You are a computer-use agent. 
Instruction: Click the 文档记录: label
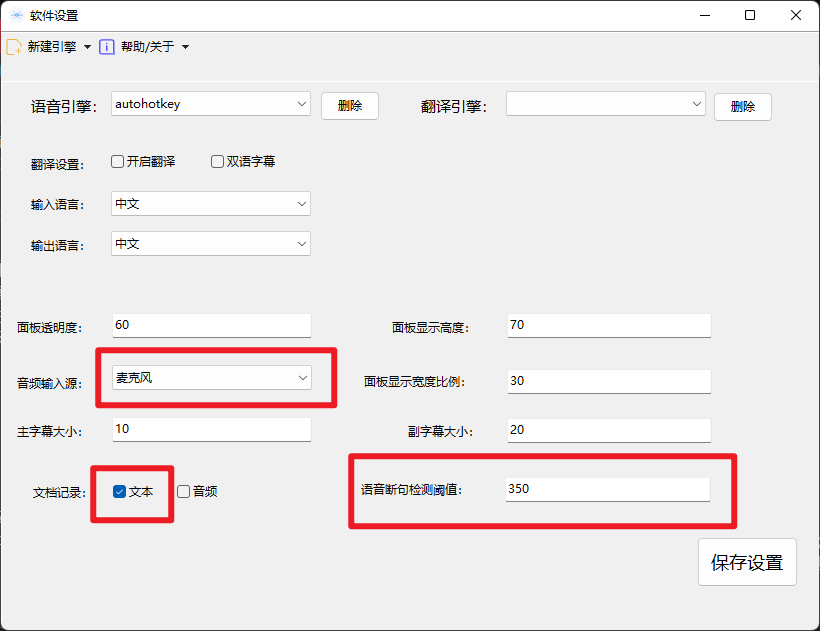tap(59, 492)
